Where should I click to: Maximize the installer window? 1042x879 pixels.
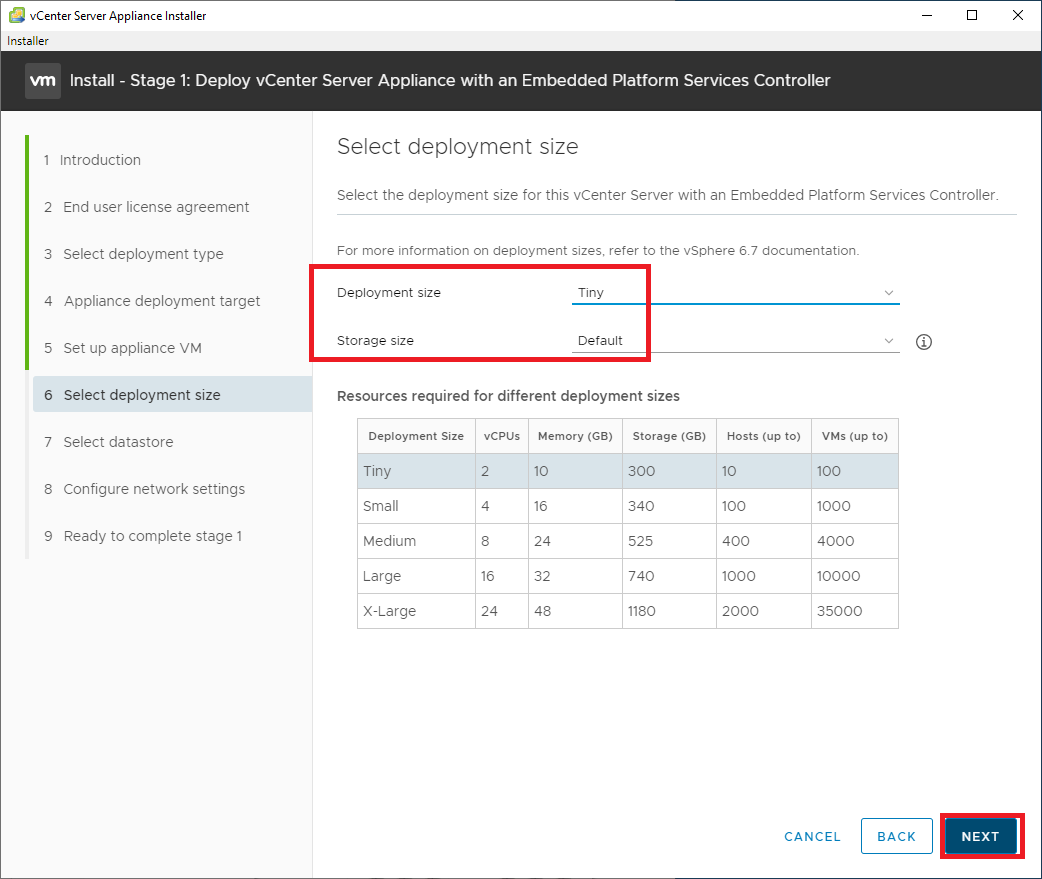tap(972, 16)
